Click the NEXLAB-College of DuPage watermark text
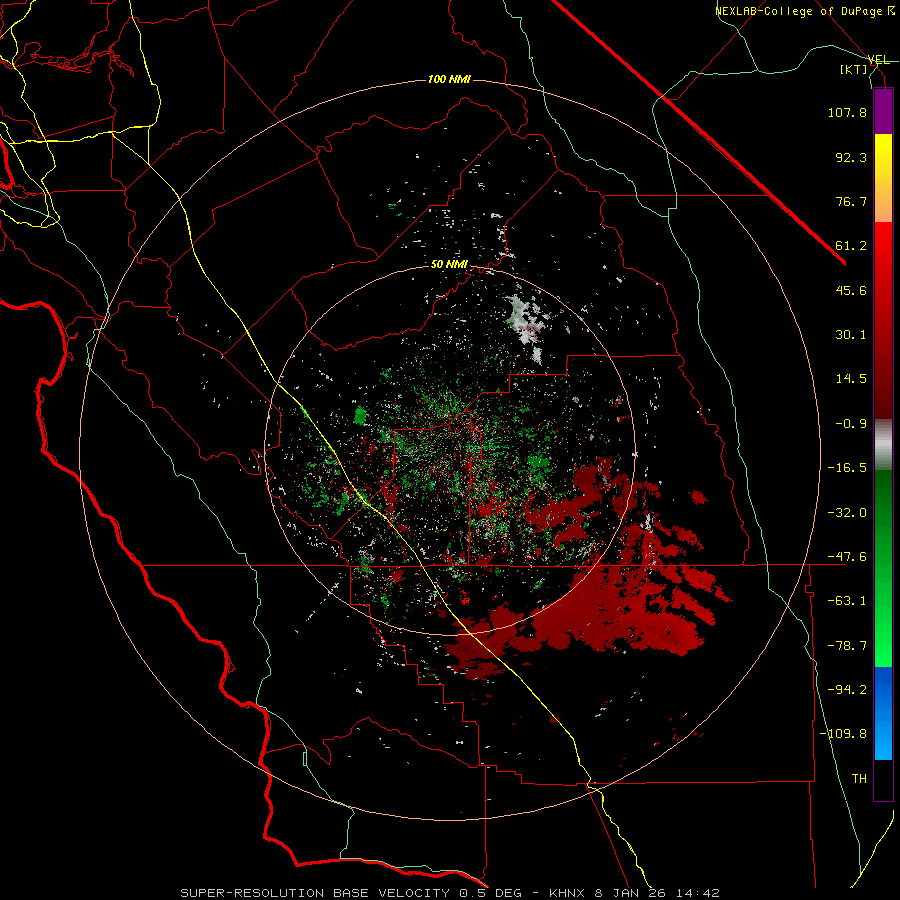The image size is (900, 900). (804, 11)
